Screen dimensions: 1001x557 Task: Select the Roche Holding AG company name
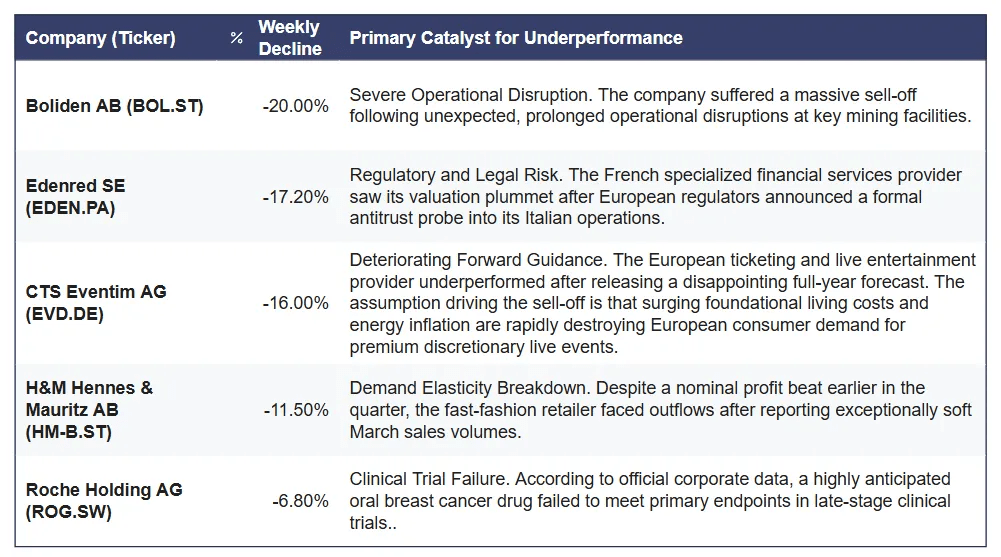click(x=104, y=489)
